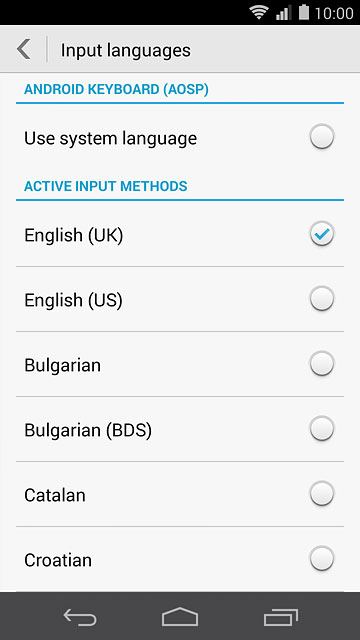Turn on the Catalan checkbox
The width and height of the screenshot is (360, 640).
click(322, 493)
